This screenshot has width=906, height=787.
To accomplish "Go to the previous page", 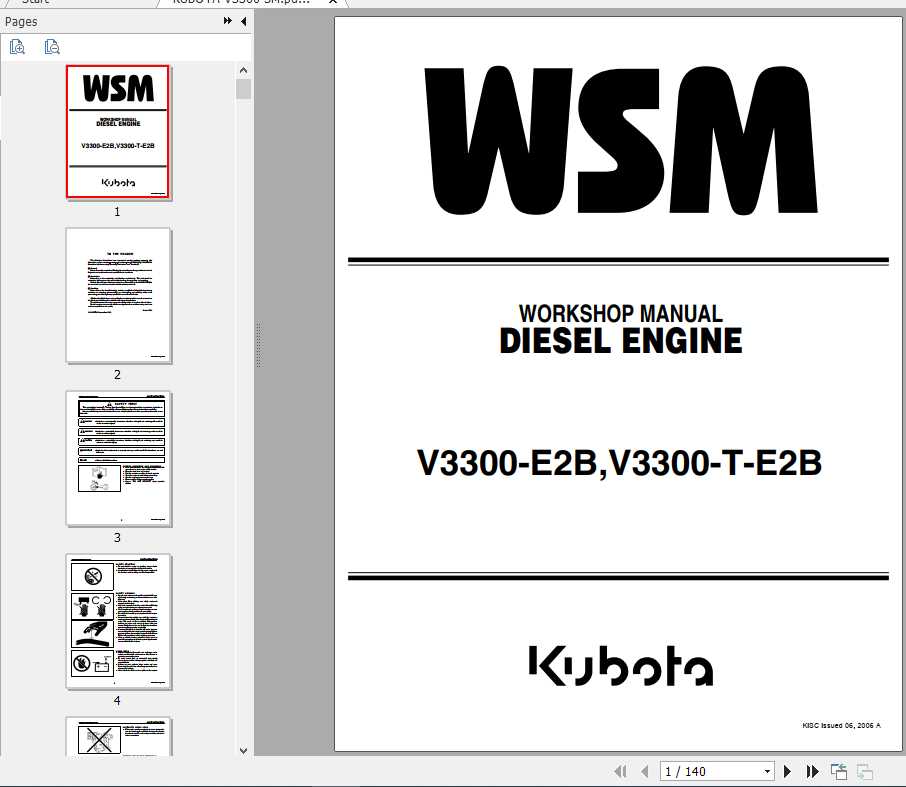I will [645, 771].
